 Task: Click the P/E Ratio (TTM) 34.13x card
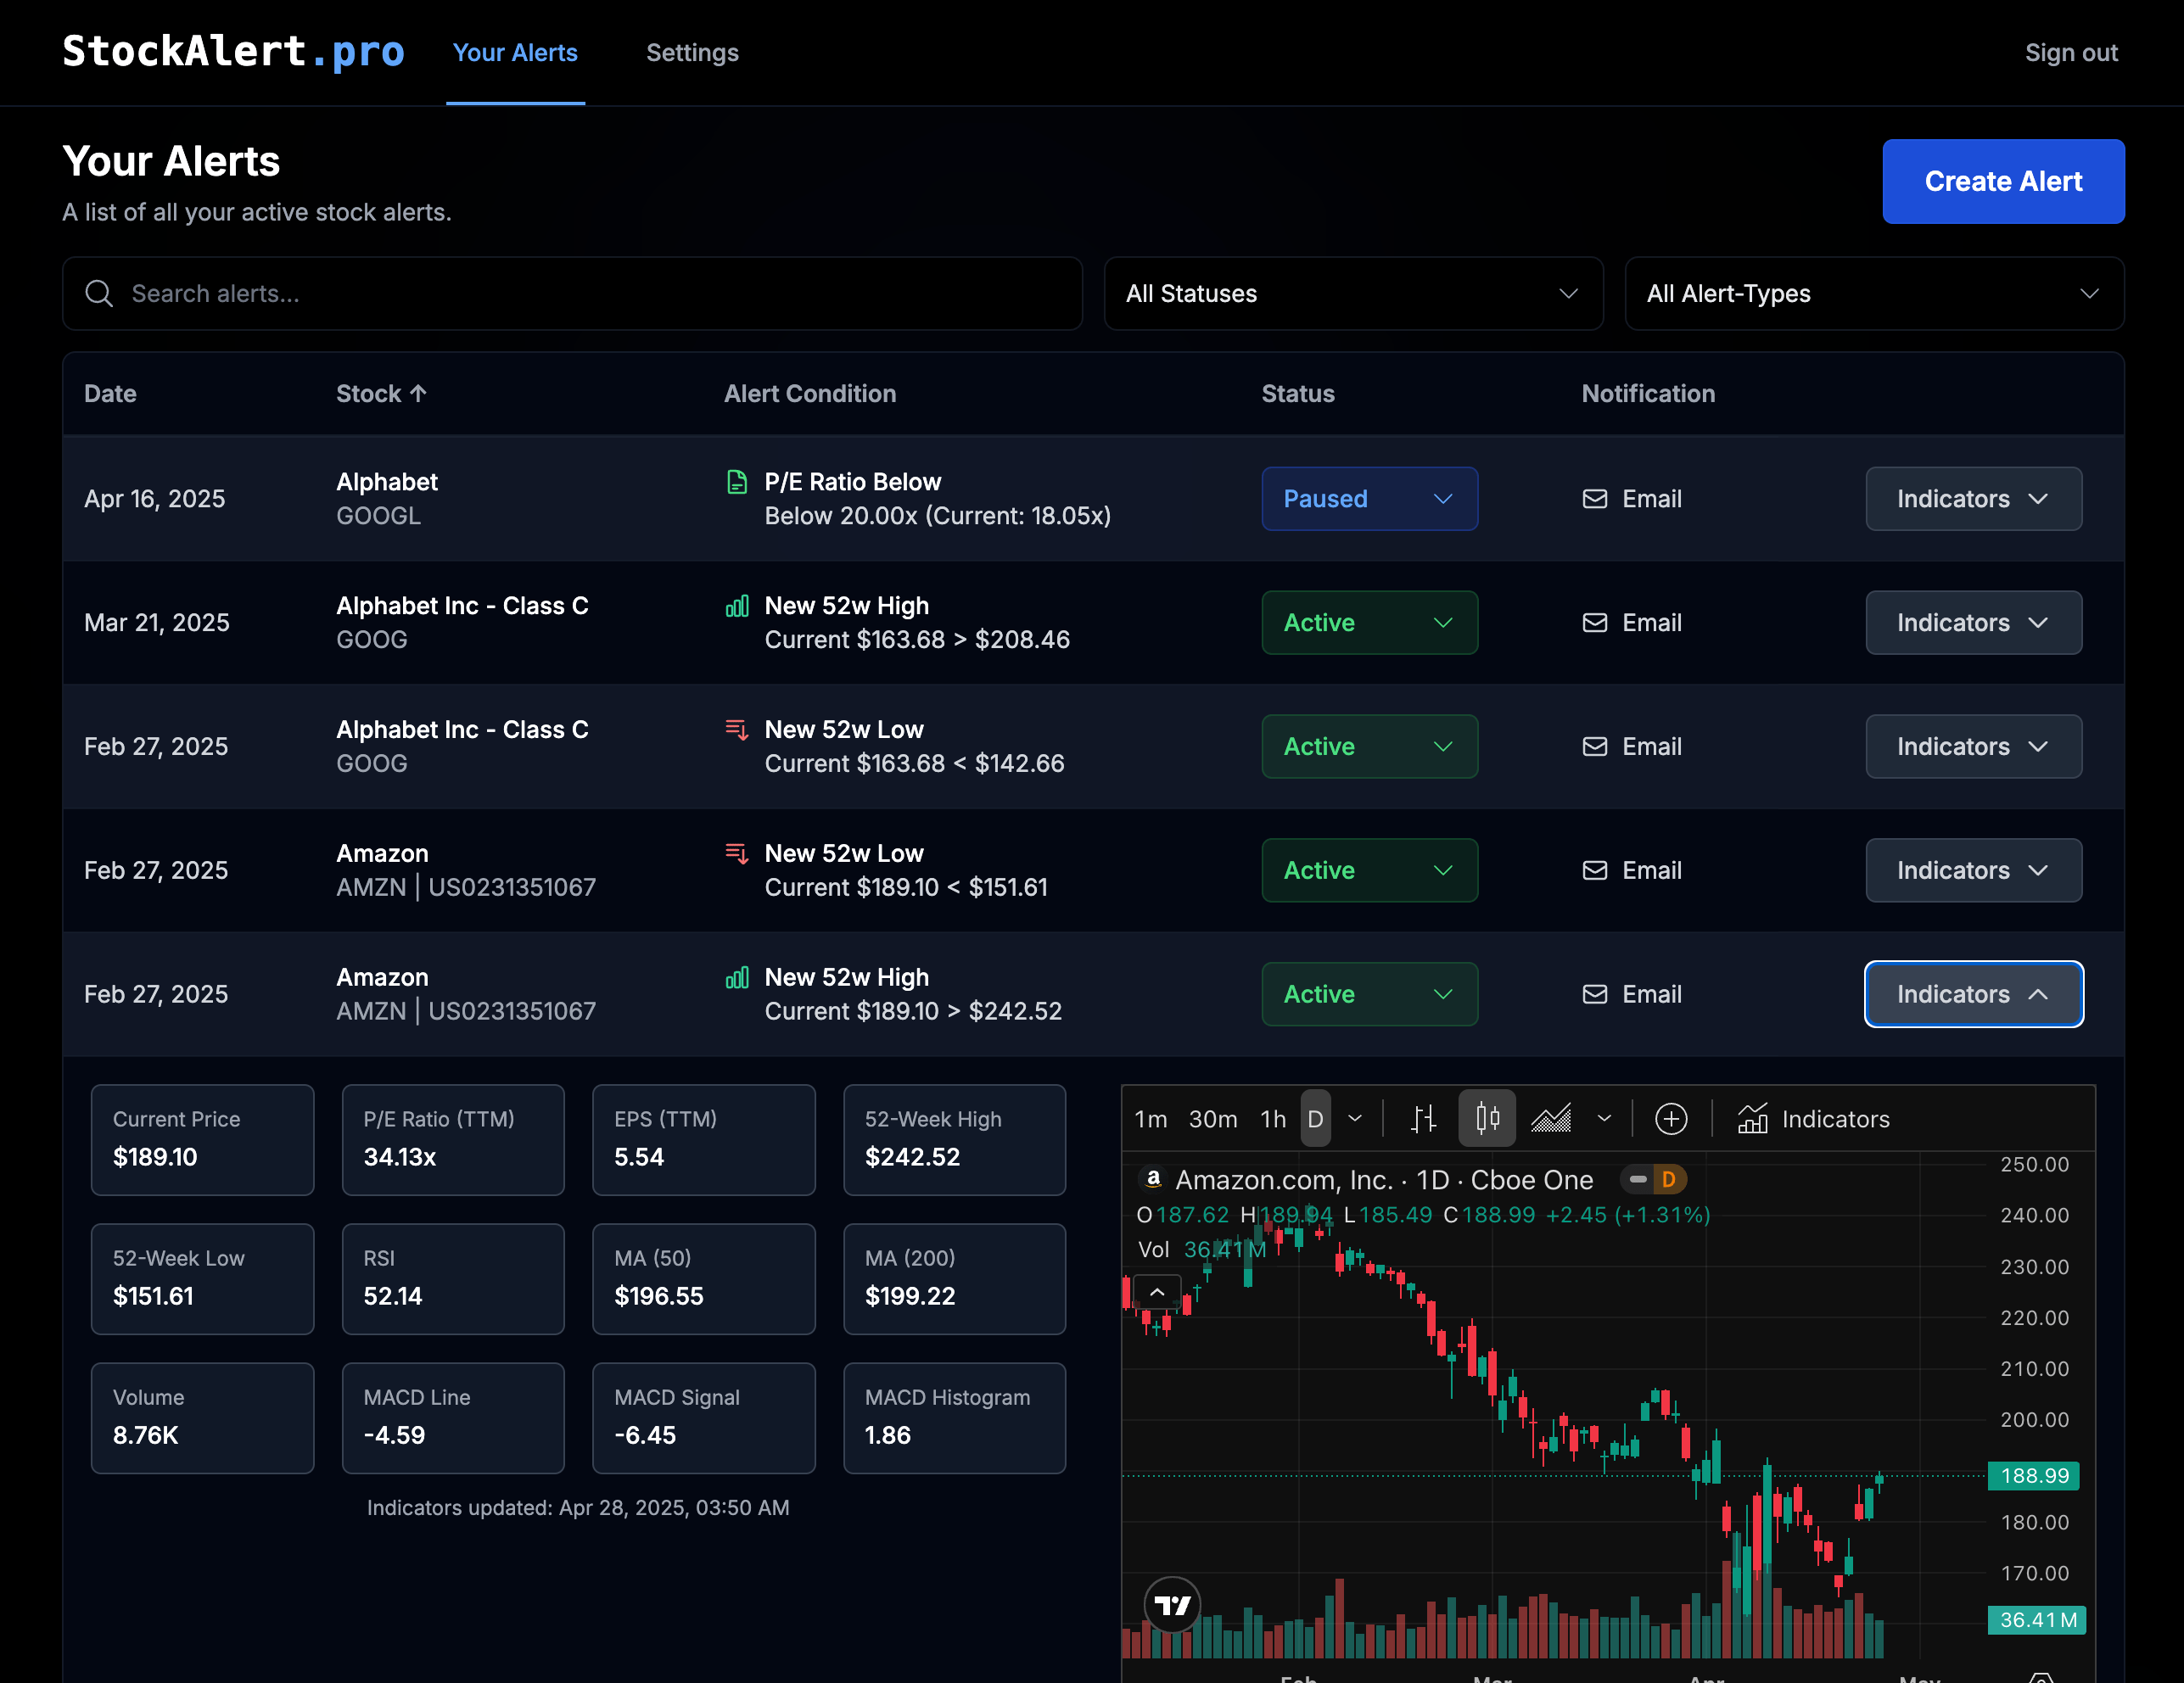(x=453, y=1140)
